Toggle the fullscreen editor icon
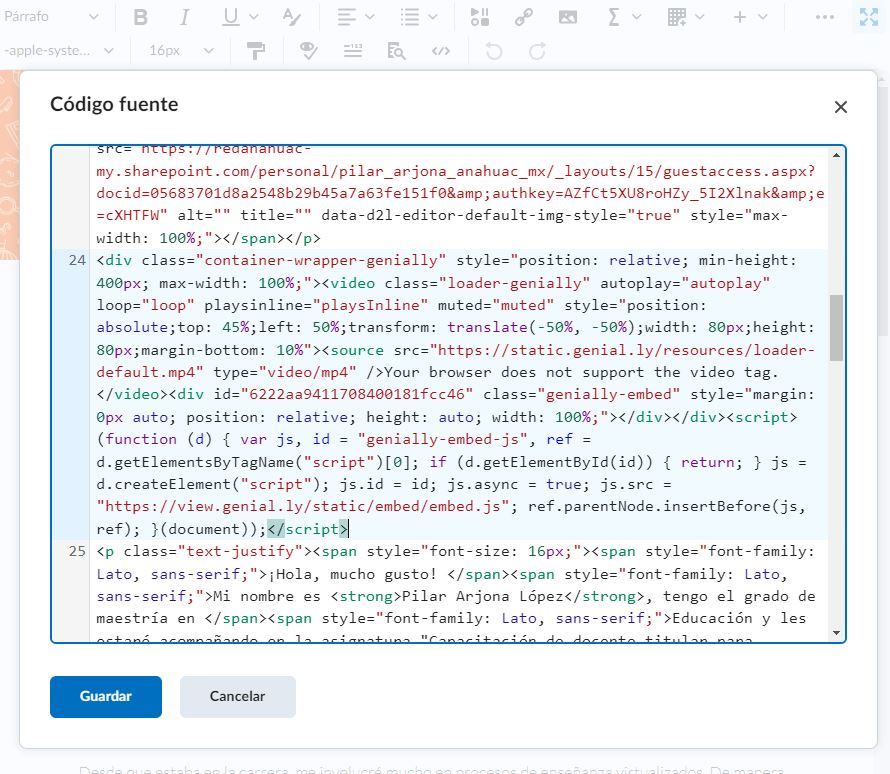 (867, 17)
